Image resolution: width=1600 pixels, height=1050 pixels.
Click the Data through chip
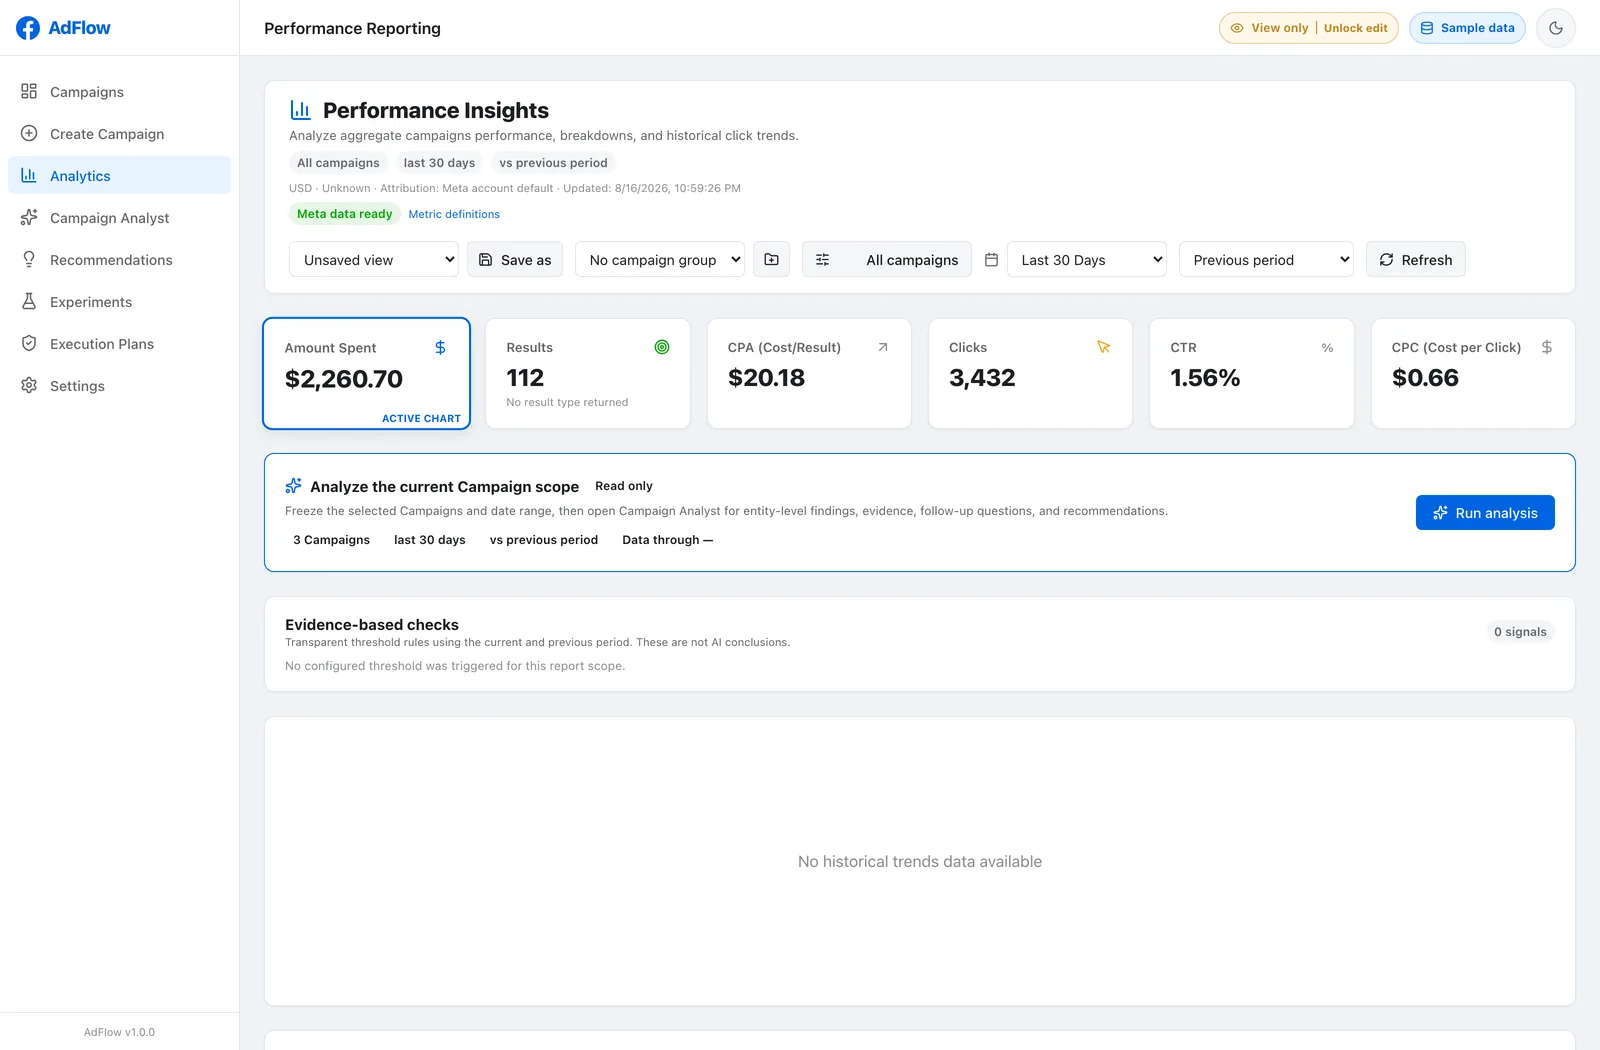coord(667,539)
